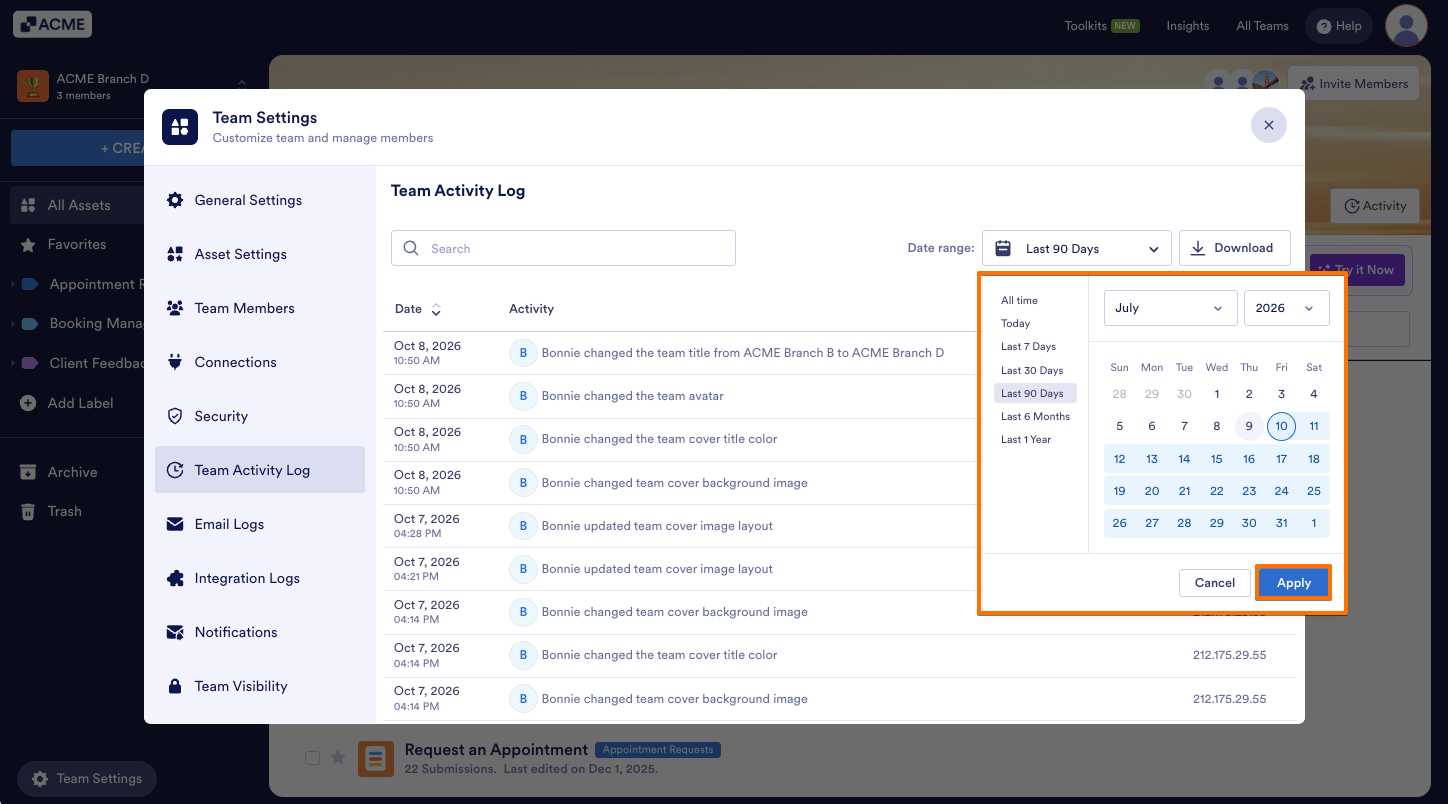Choose the Last 1 Year preset
1448x804 pixels.
point(1026,439)
